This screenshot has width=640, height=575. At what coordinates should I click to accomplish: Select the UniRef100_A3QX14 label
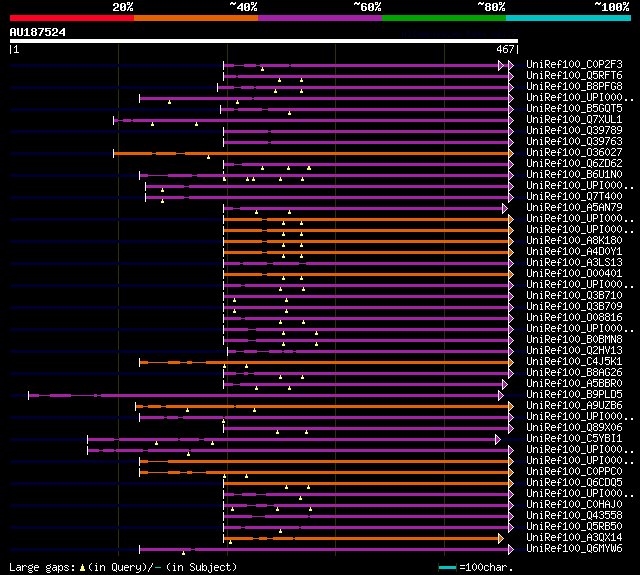[x=574, y=538]
